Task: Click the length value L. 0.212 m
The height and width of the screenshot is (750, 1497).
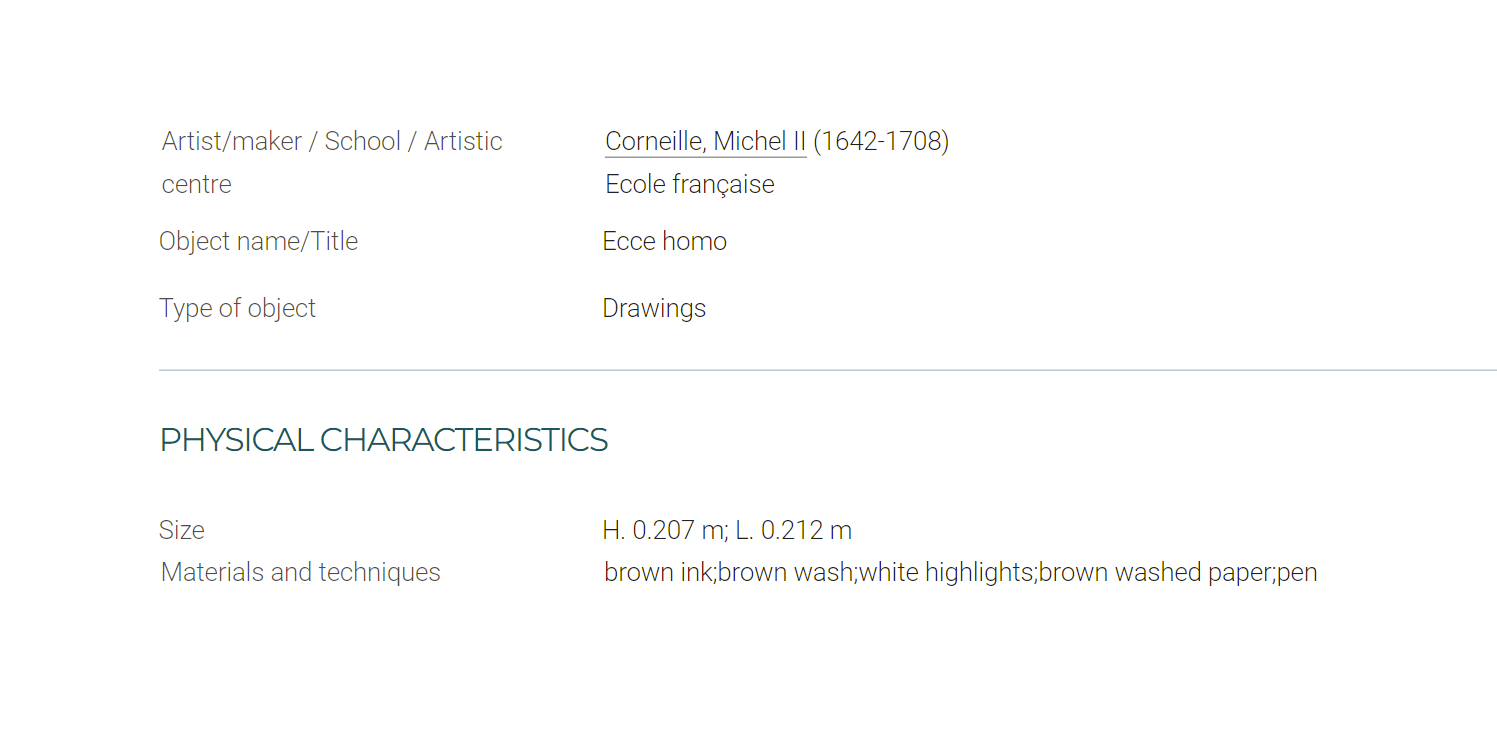Action: (793, 530)
